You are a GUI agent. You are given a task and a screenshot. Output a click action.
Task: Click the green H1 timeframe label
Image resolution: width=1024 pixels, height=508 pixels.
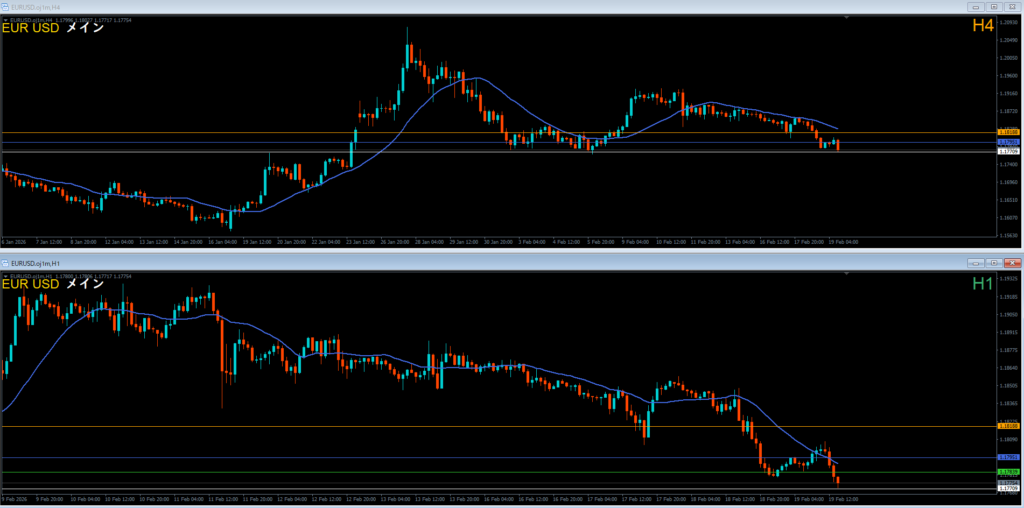pos(983,283)
